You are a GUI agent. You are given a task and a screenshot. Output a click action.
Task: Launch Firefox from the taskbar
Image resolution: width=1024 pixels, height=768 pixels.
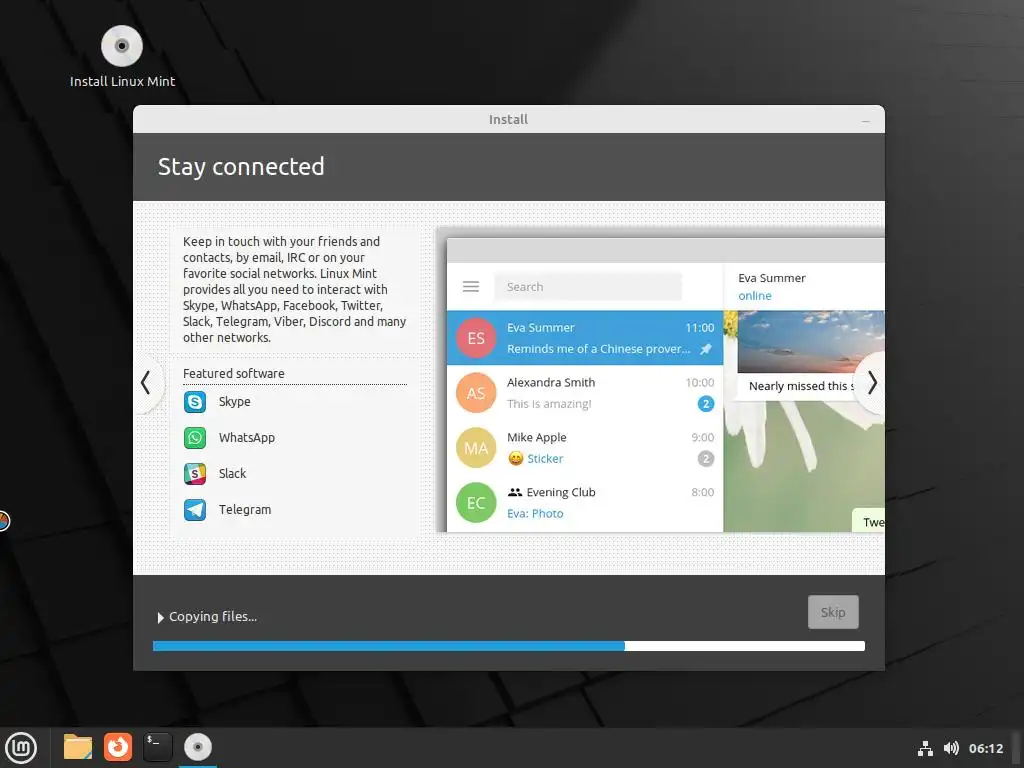click(118, 747)
